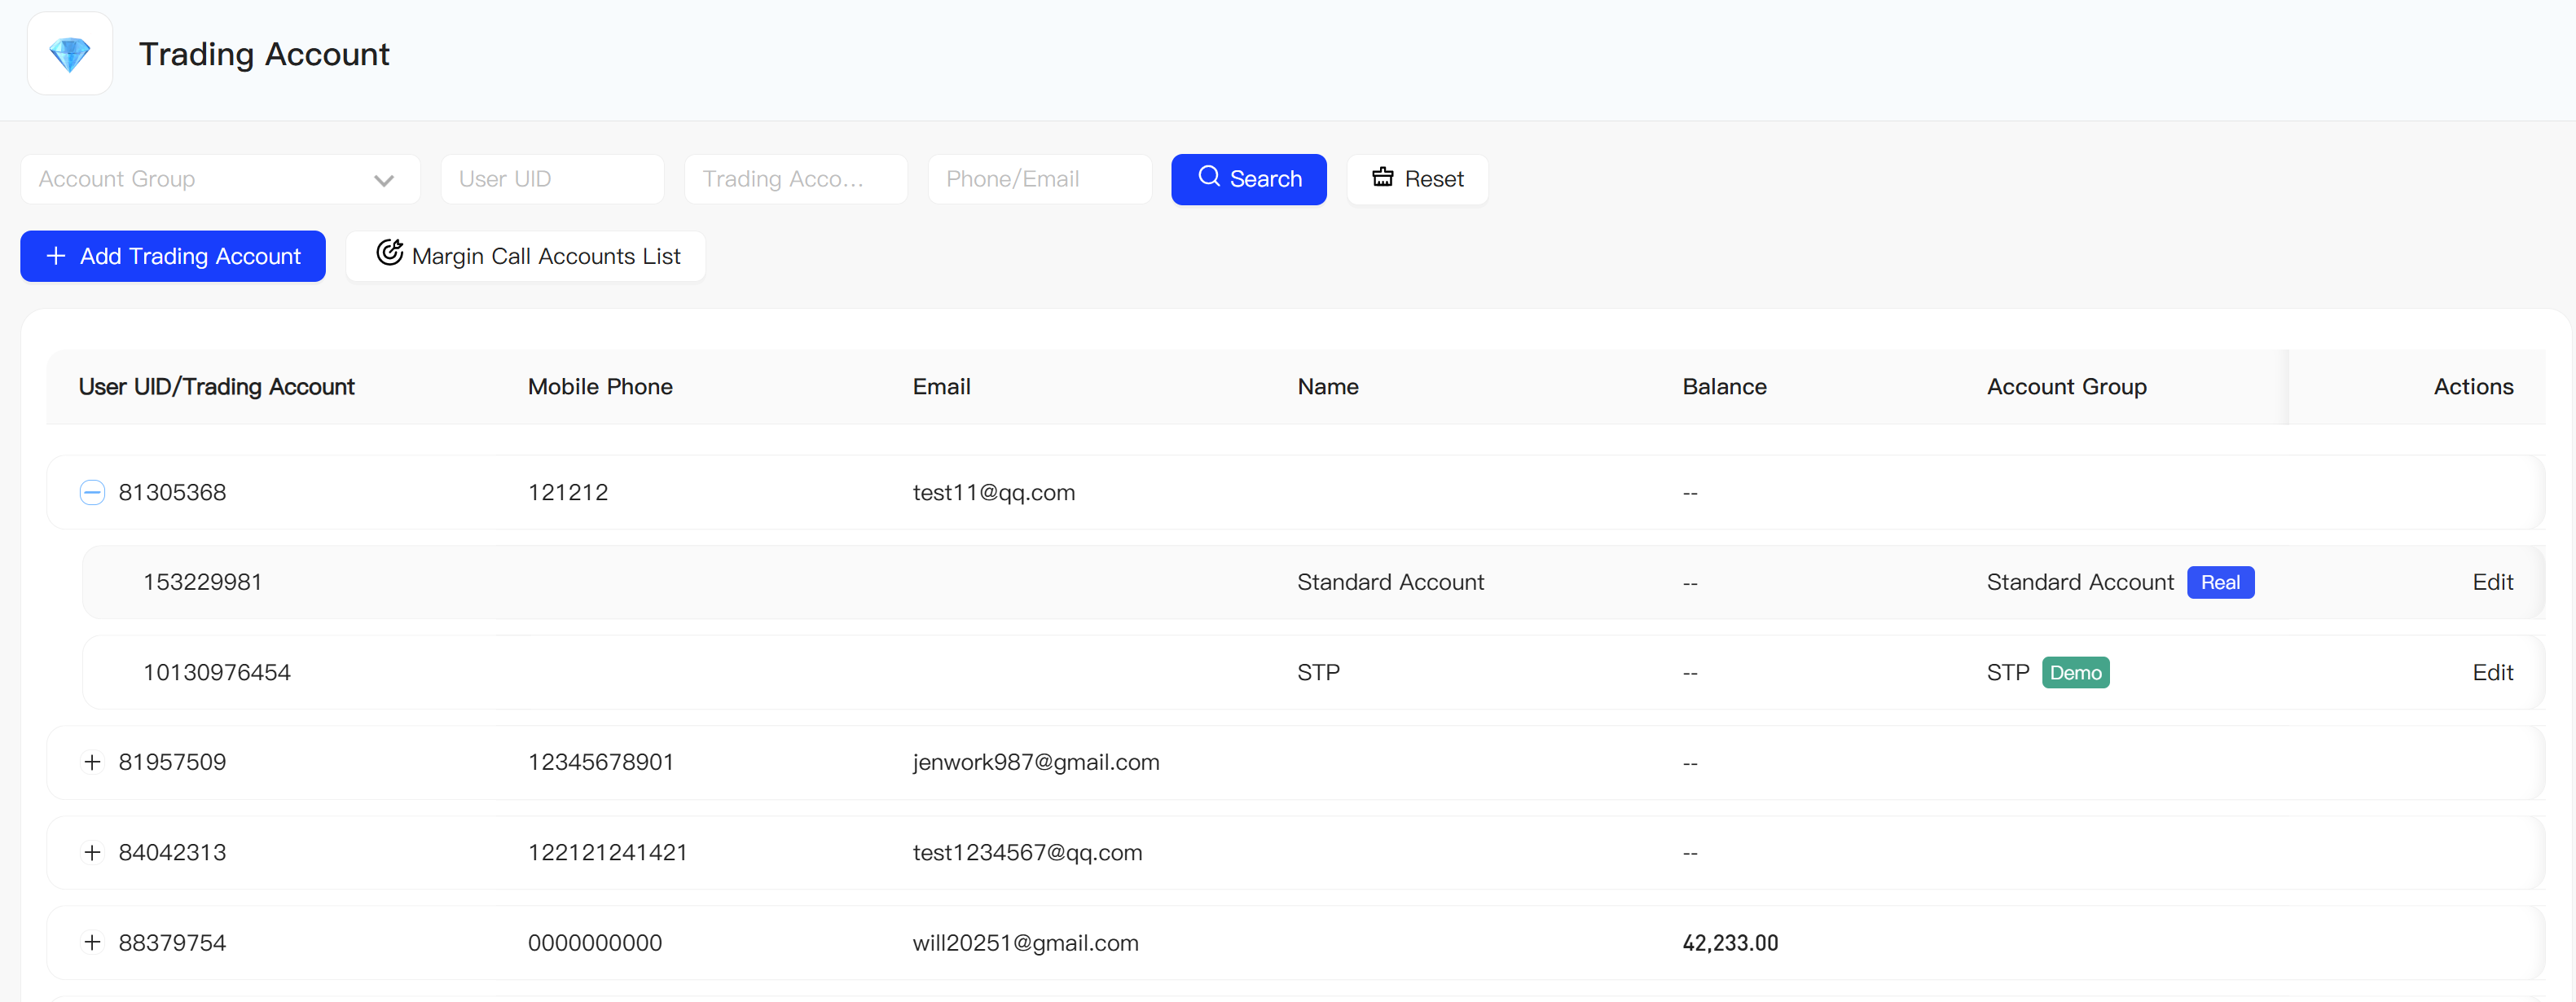
Task: Focus the Trading Account search field
Action: [x=796, y=179]
